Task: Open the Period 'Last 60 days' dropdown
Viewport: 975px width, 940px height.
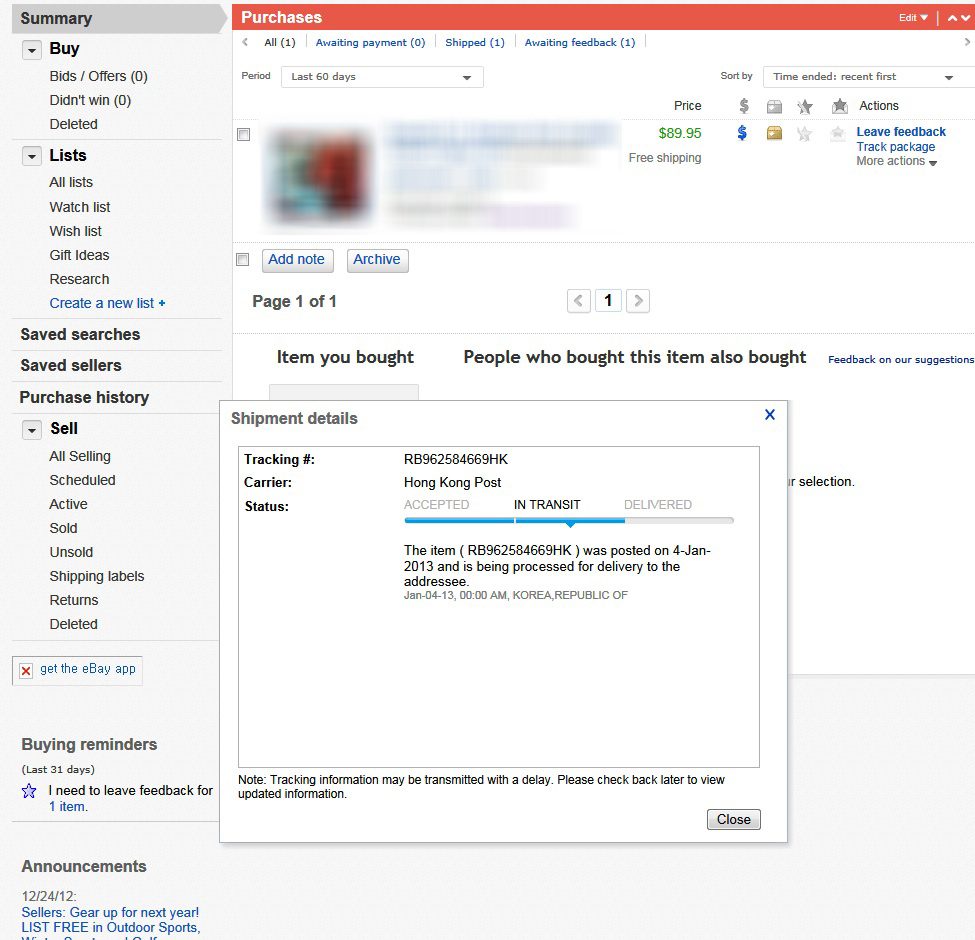Action: [382, 77]
